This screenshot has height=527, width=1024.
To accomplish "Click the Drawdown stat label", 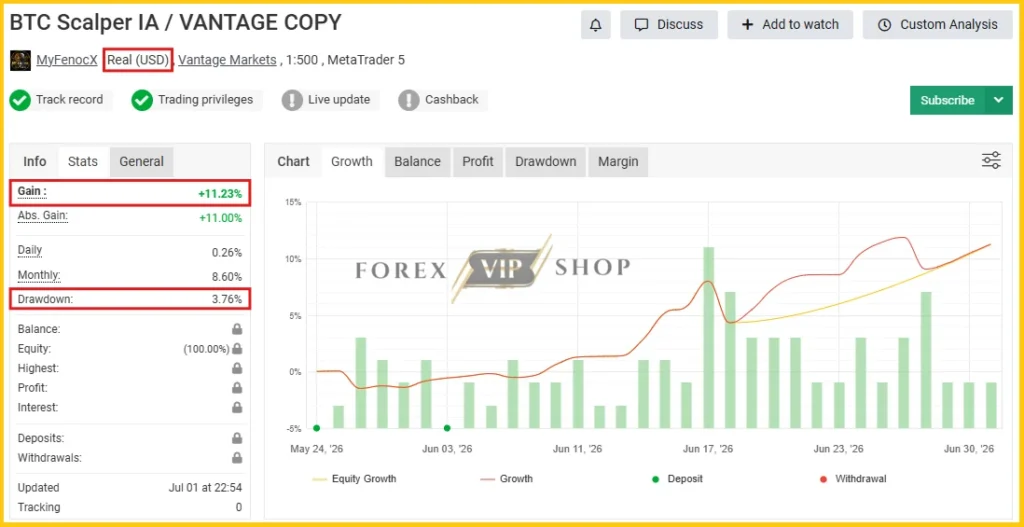I will [x=45, y=299].
